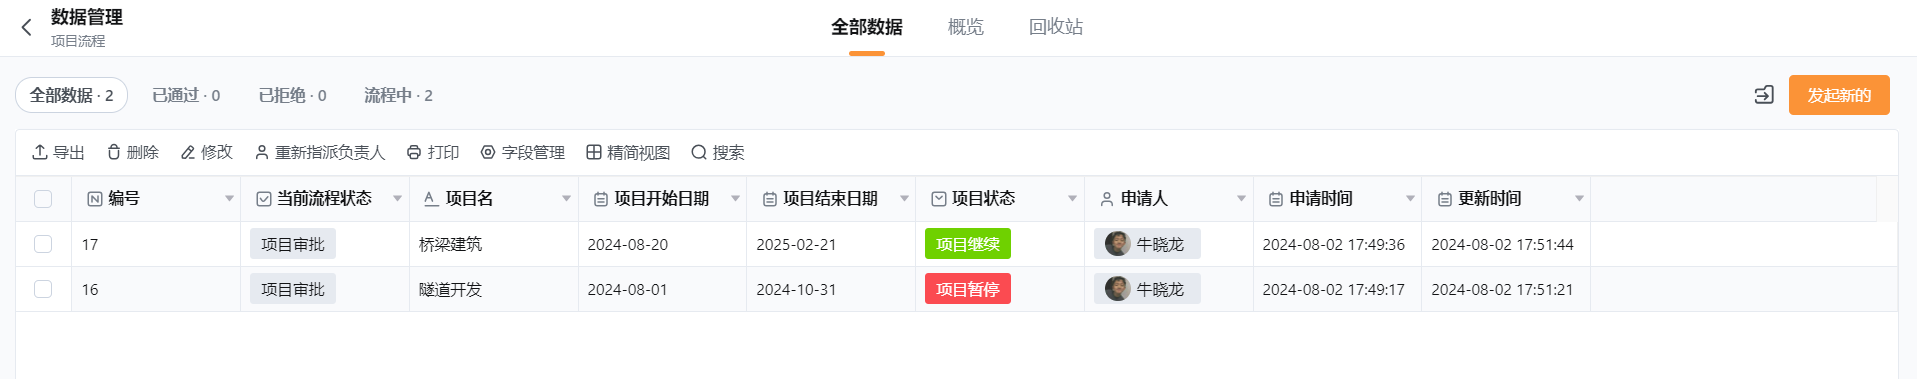Toggle the select-all header checkbox

click(x=43, y=199)
